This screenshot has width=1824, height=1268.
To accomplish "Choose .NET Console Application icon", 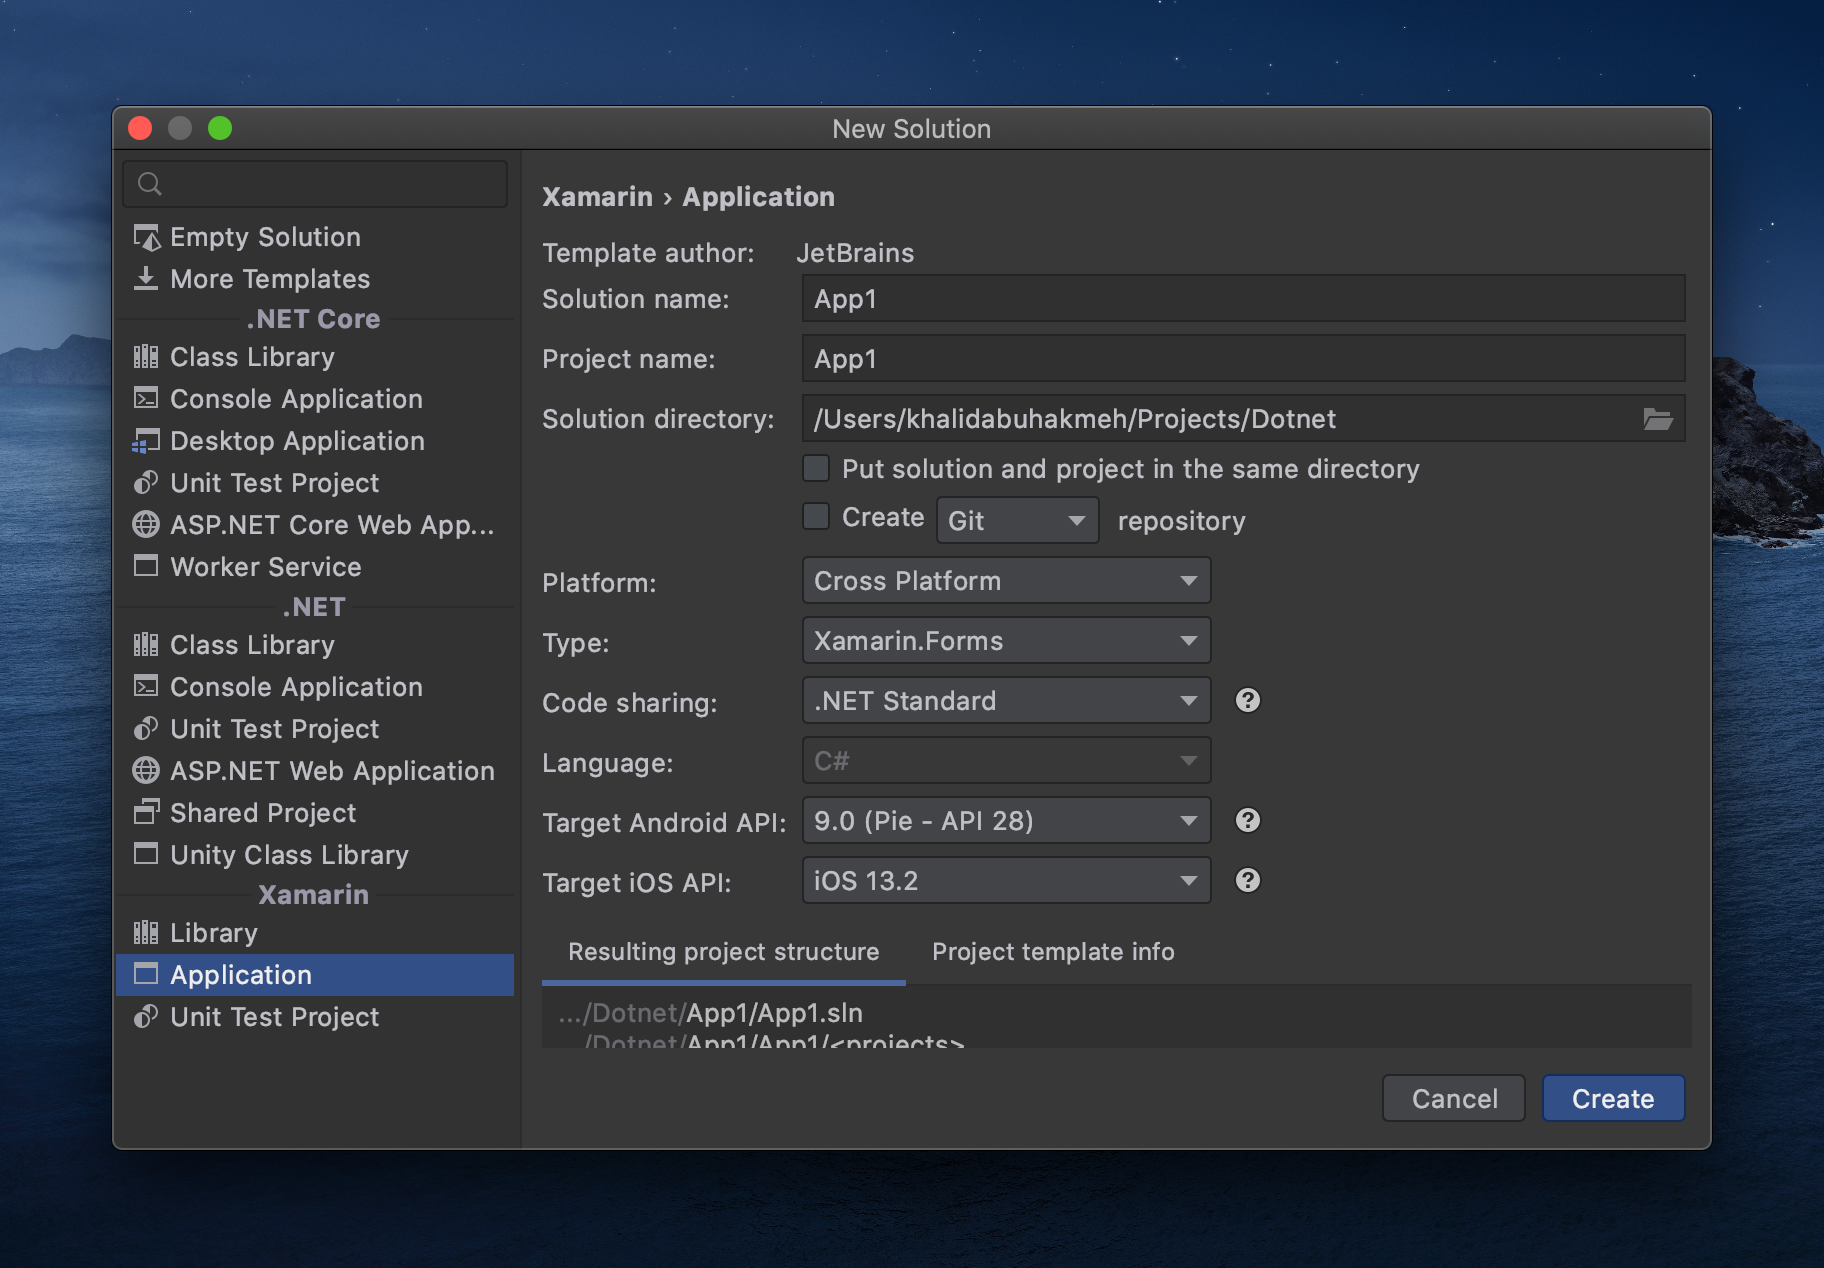I will tap(146, 687).
